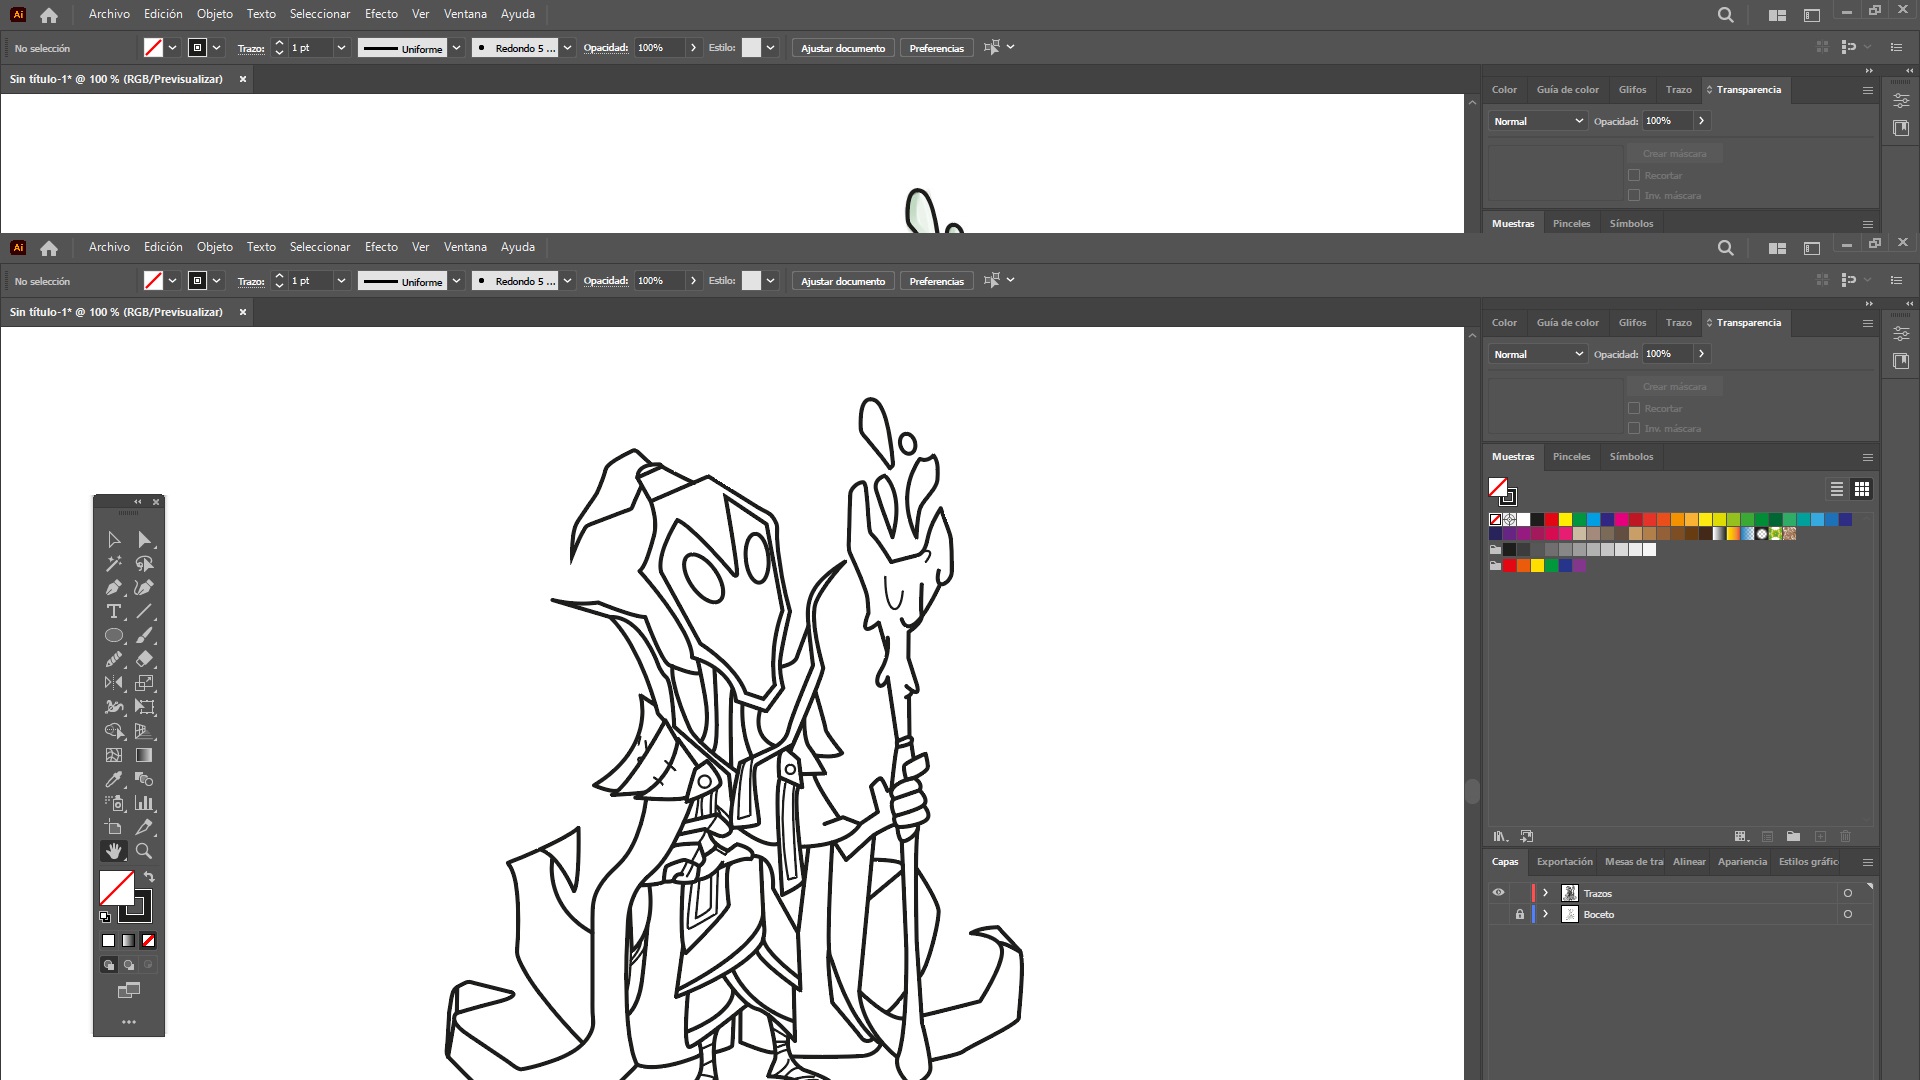Open blending mode Normal dropdown, front window
This screenshot has height=1080, width=1920.
[1538, 355]
